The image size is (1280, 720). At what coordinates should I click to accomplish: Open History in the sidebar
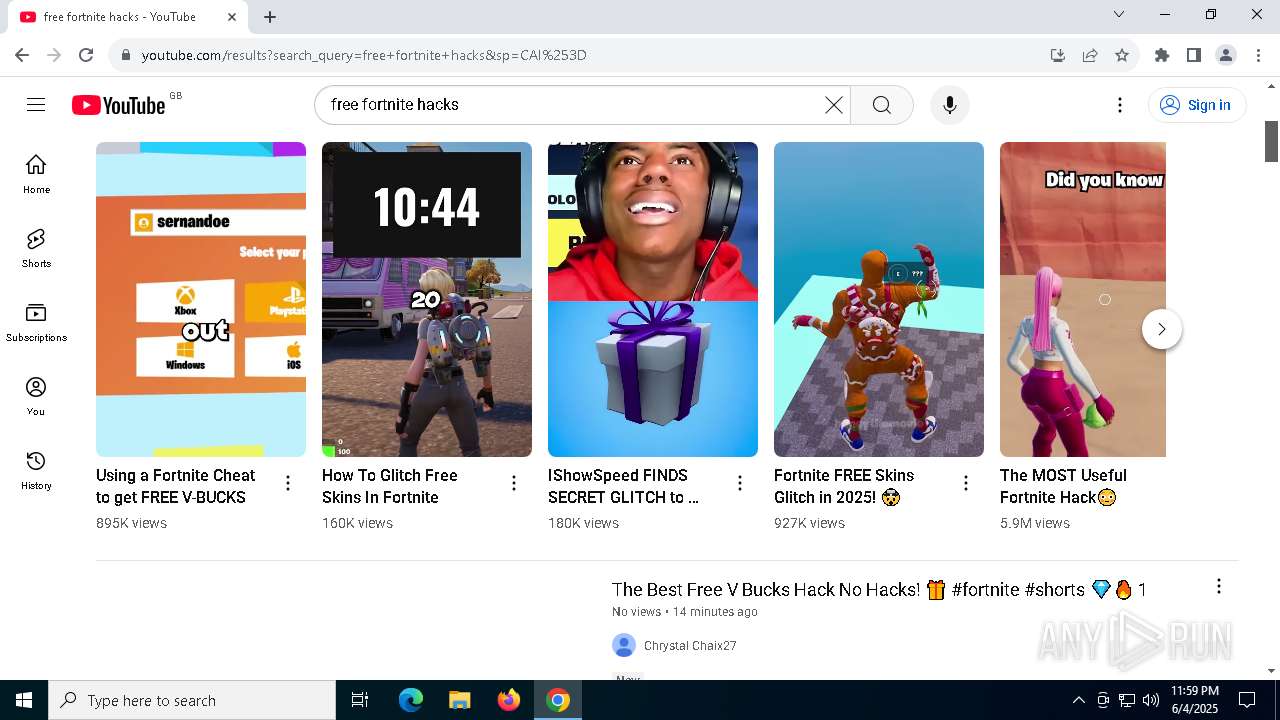[36, 470]
